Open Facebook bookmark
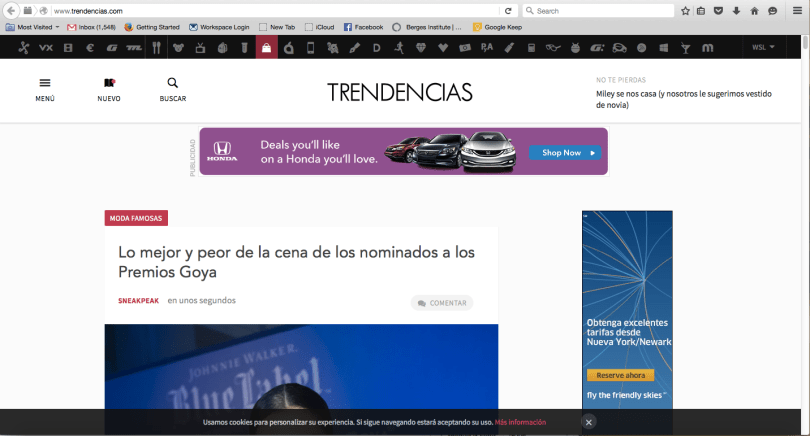 point(363,27)
